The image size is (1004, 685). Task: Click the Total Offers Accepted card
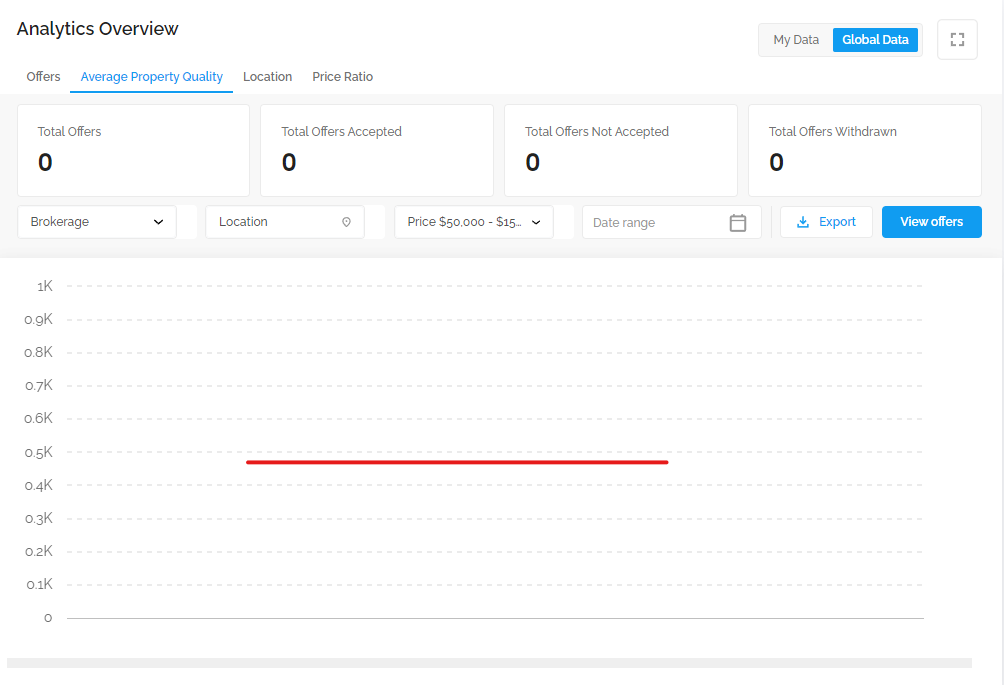[377, 150]
